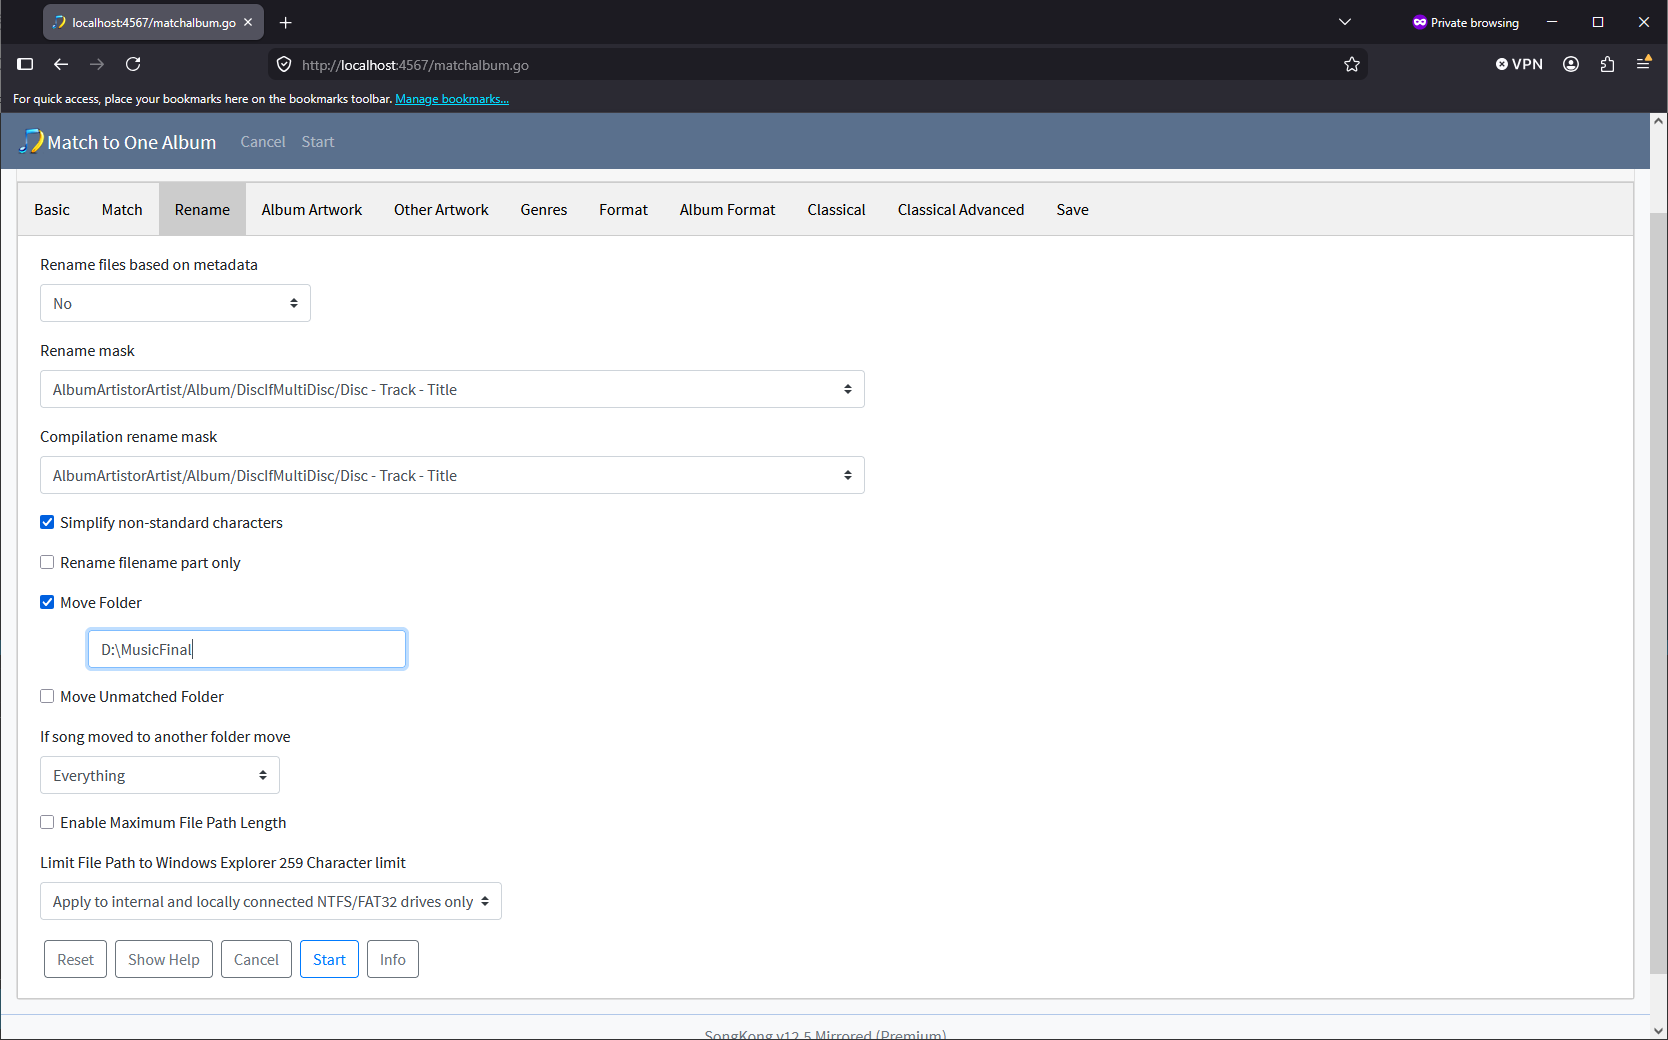Click the forward navigation arrow
The image size is (1668, 1040).
tap(97, 64)
